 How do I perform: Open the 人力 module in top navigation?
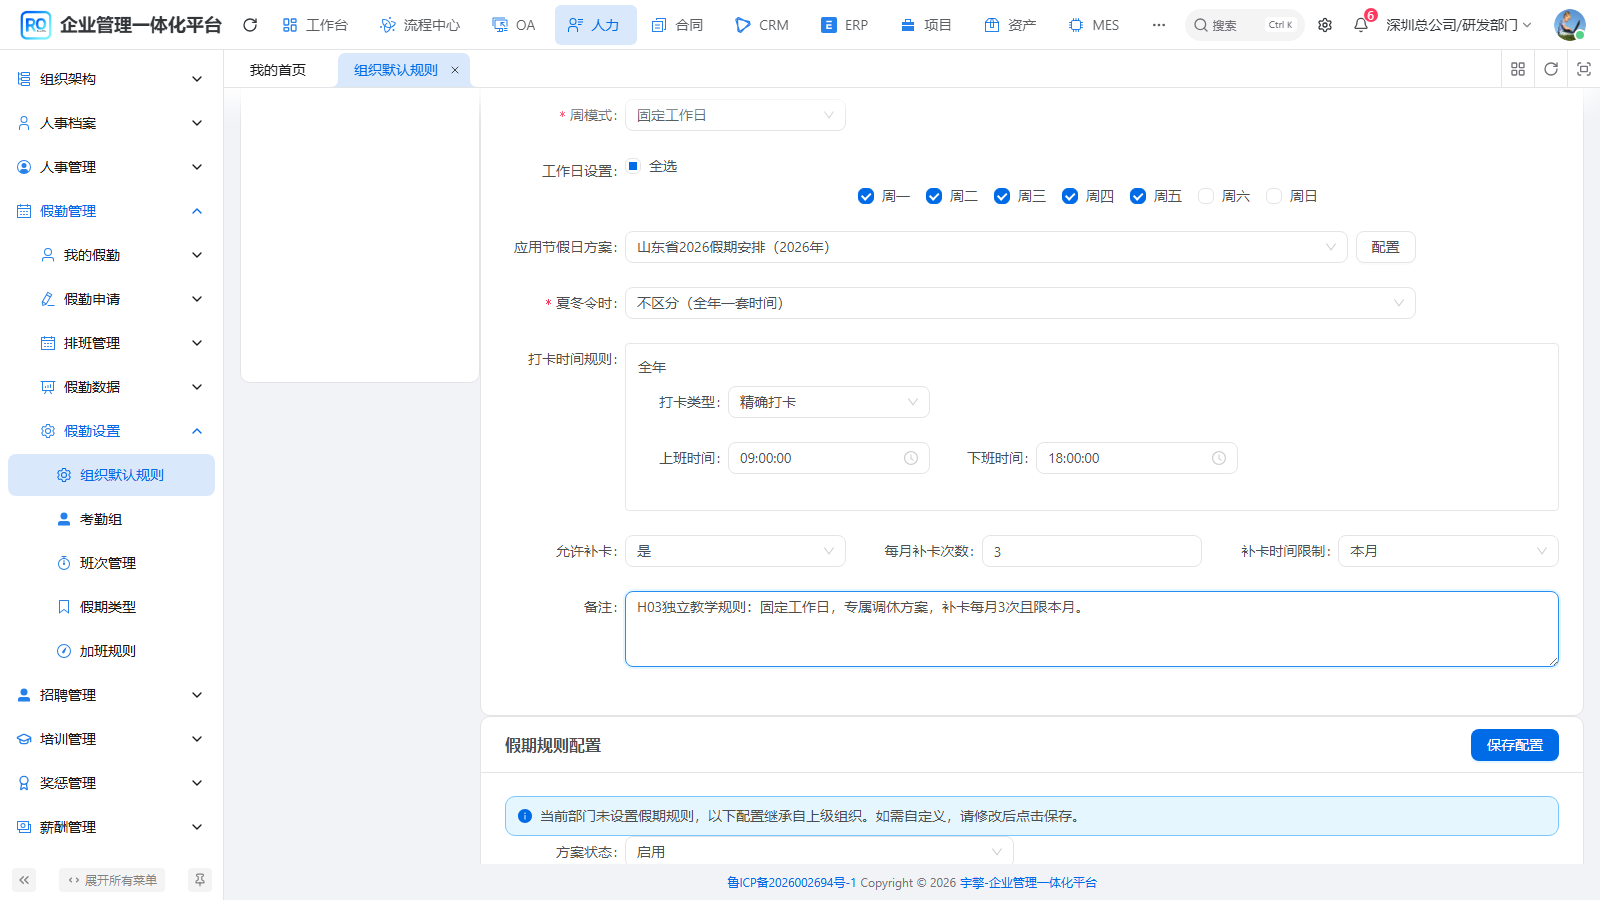[x=595, y=25]
